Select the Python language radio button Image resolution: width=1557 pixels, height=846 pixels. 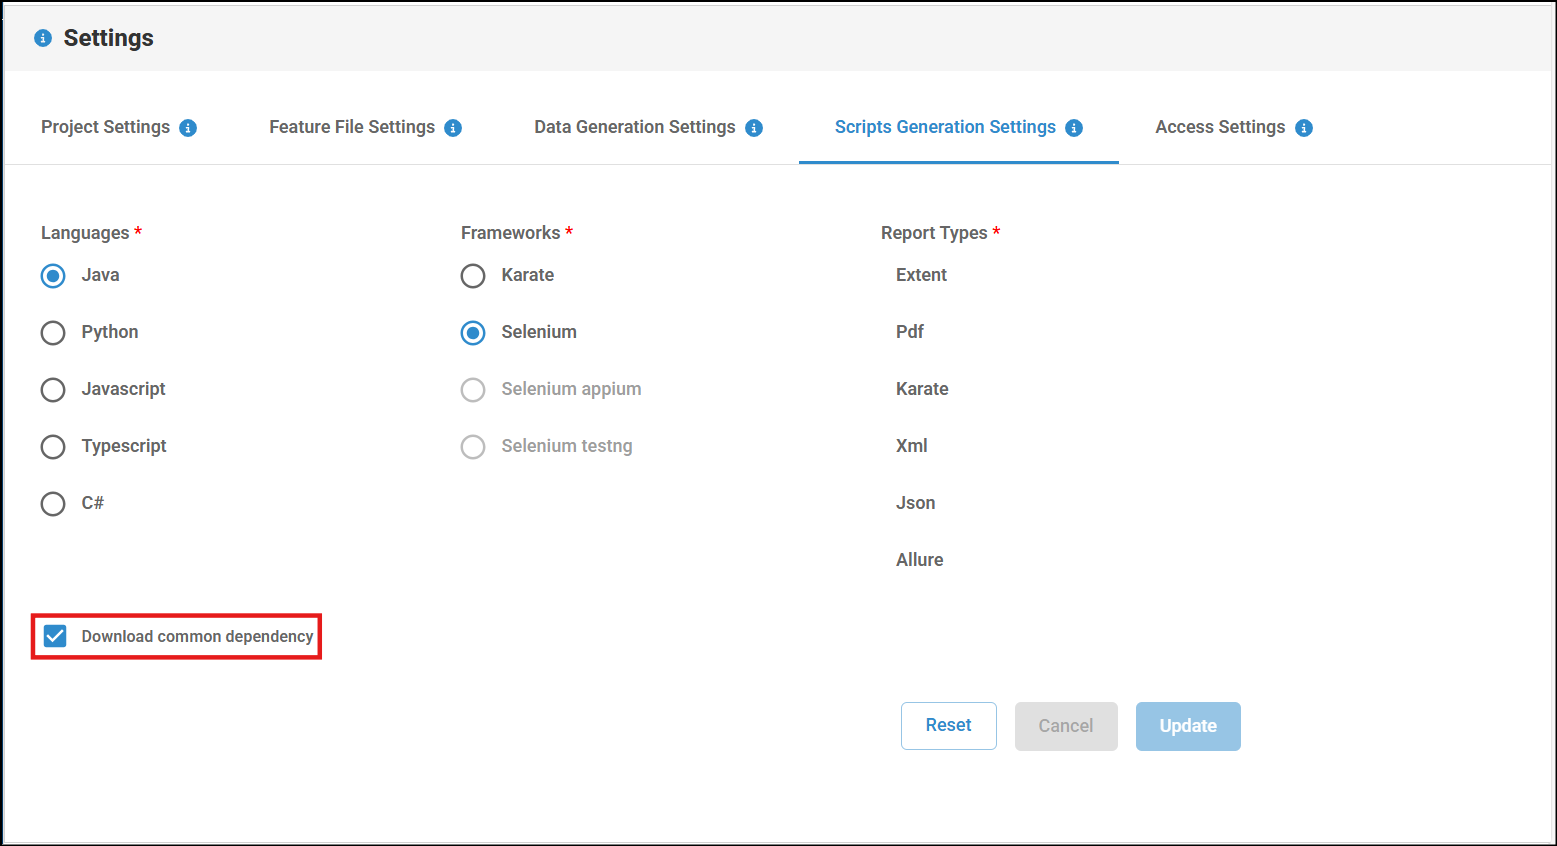point(53,333)
